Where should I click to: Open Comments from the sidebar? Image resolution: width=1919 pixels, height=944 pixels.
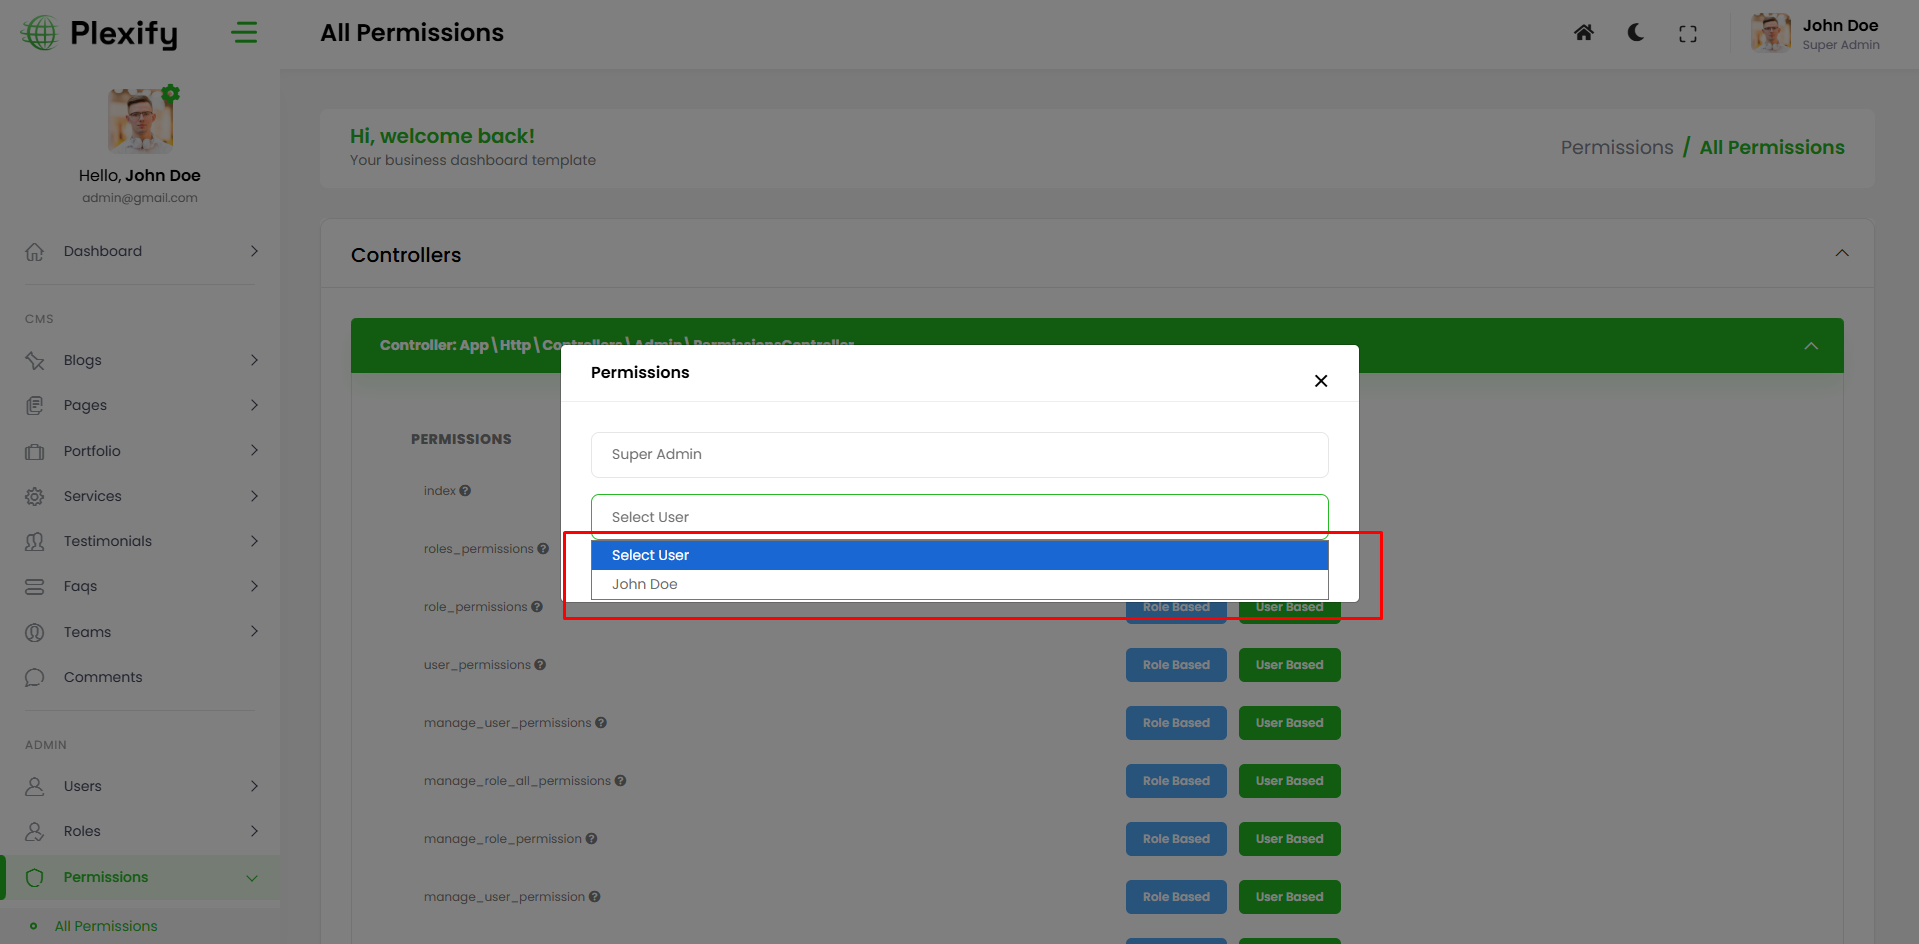pos(103,677)
